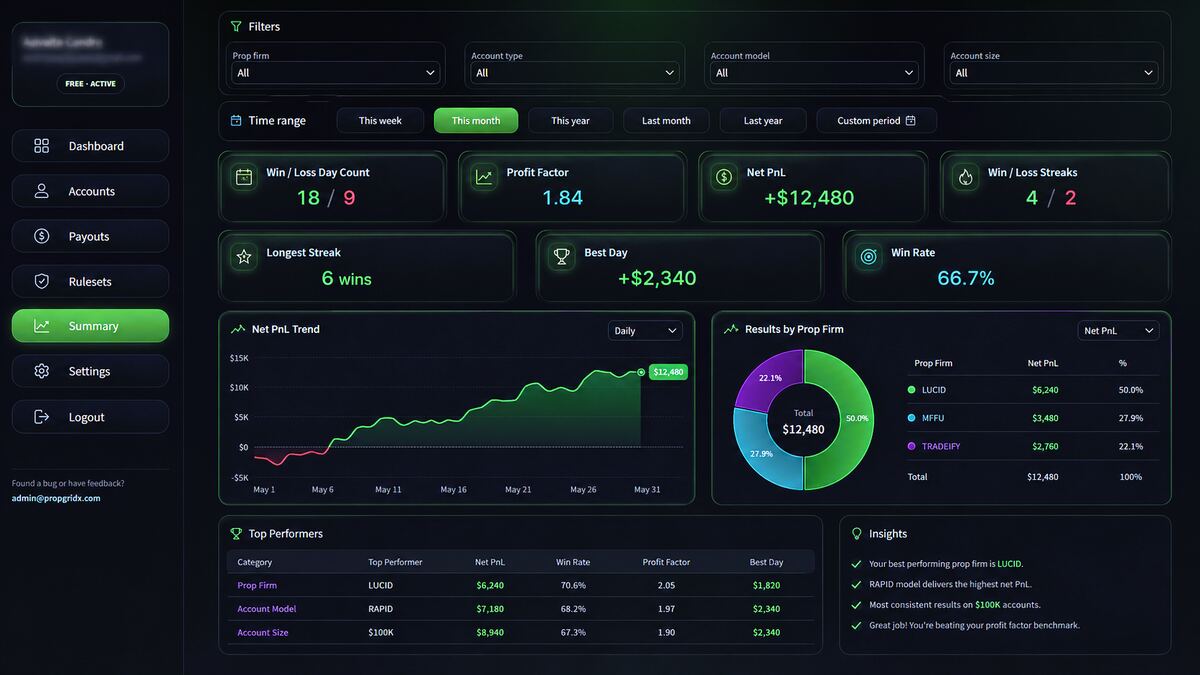Image resolution: width=1200 pixels, height=675 pixels.
Task: Click the Insights lightbulb icon
Action: [857, 534]
